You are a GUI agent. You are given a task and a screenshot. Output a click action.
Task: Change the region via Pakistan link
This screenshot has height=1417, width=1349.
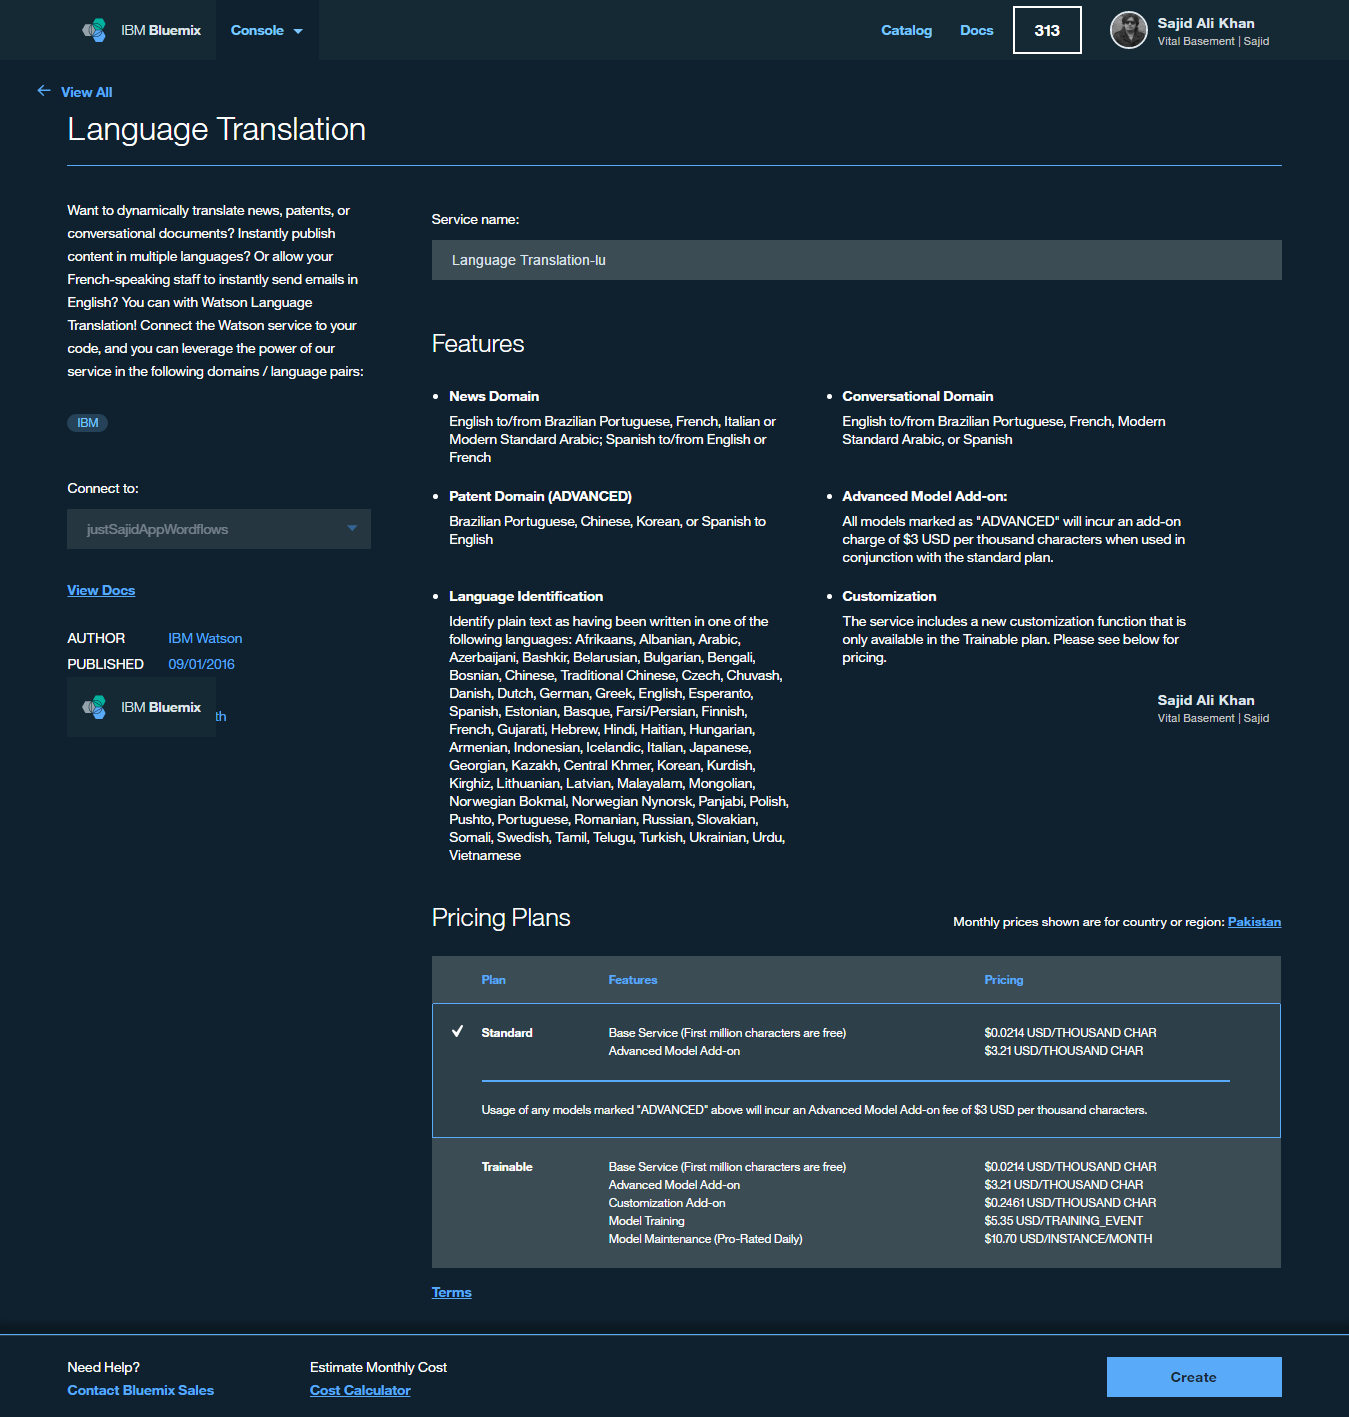pos(1254,922)
